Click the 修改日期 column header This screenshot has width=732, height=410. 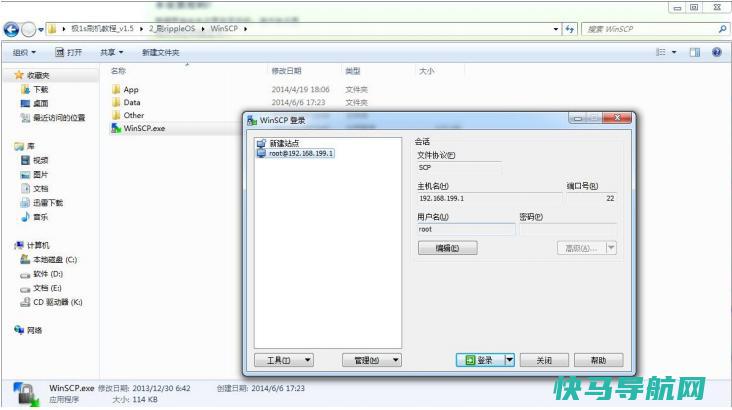click(x=286, y=71)
